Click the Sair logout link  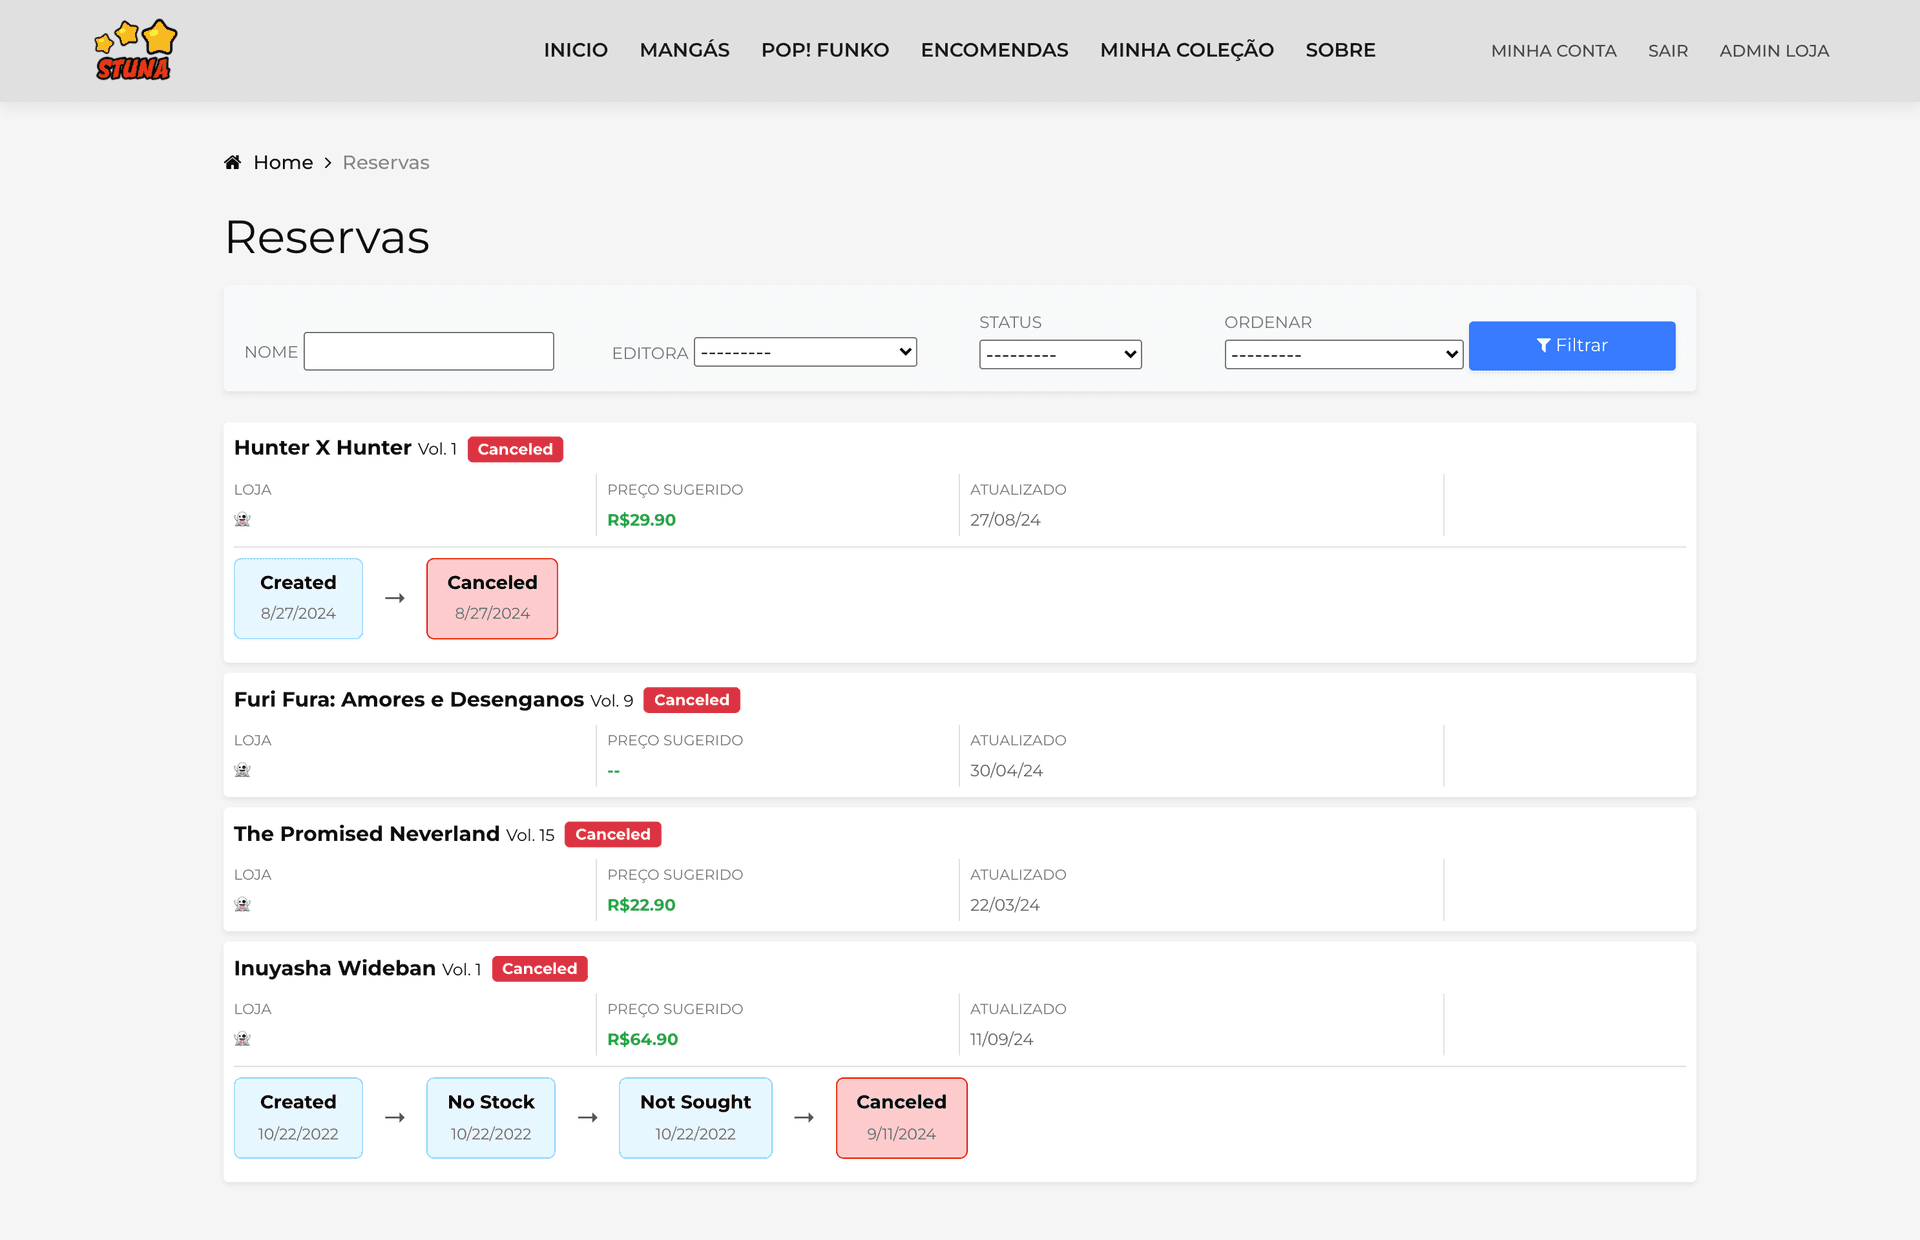(x=1667, y=51)
